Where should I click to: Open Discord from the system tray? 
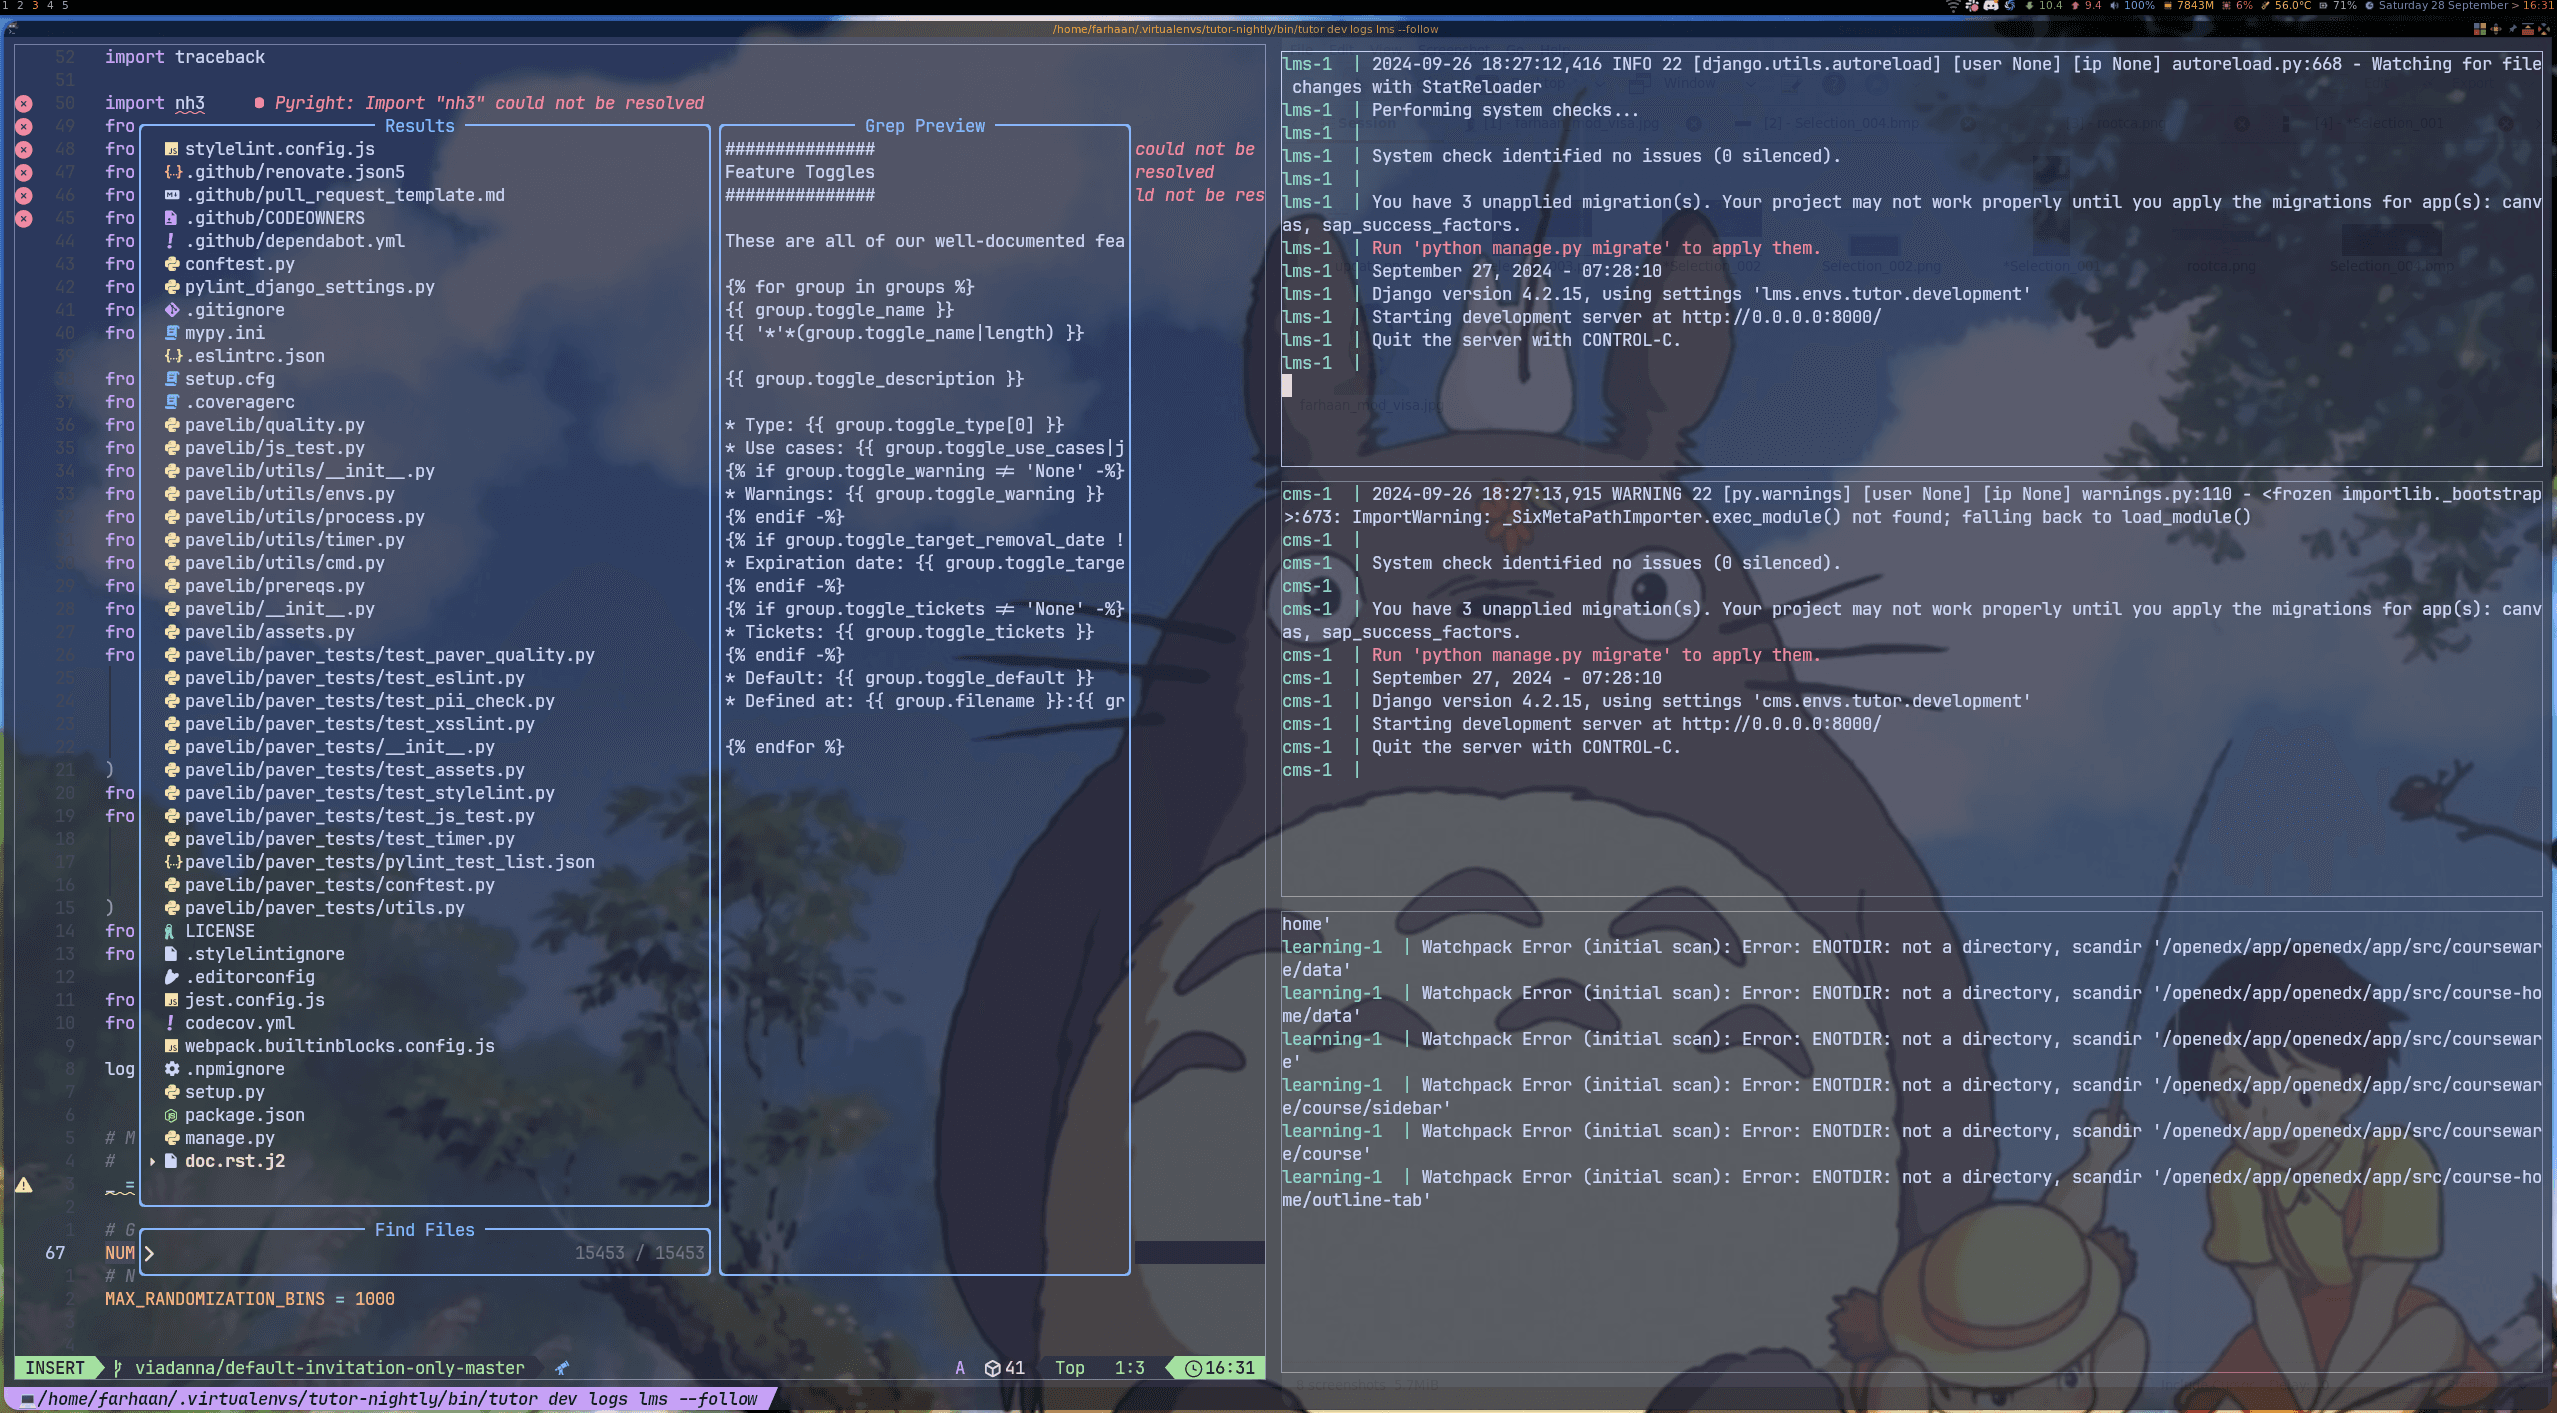coord(1990,6)
